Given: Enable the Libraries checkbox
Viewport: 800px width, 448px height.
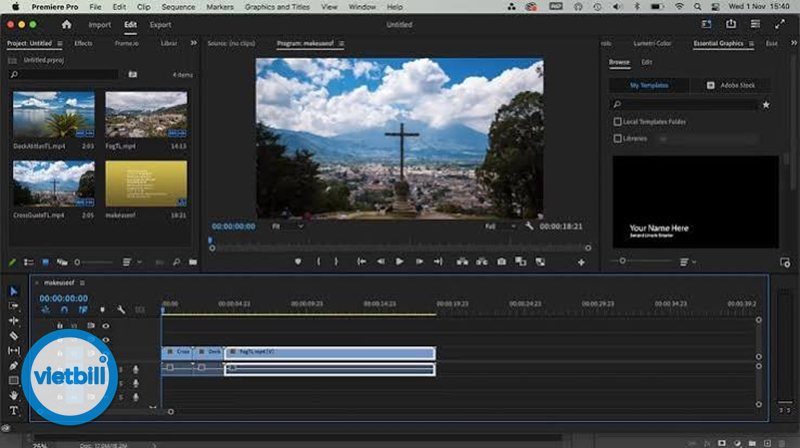Looking at the screenshot, I should 618,138.
